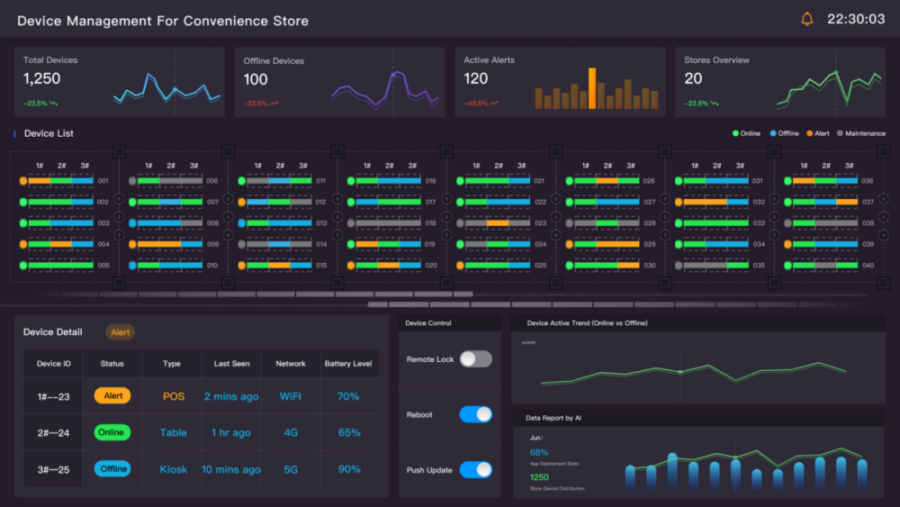900x507 pixels.
Task: Click the Last Seen column header
Action: pyautogui.click(x=231, y=363)
